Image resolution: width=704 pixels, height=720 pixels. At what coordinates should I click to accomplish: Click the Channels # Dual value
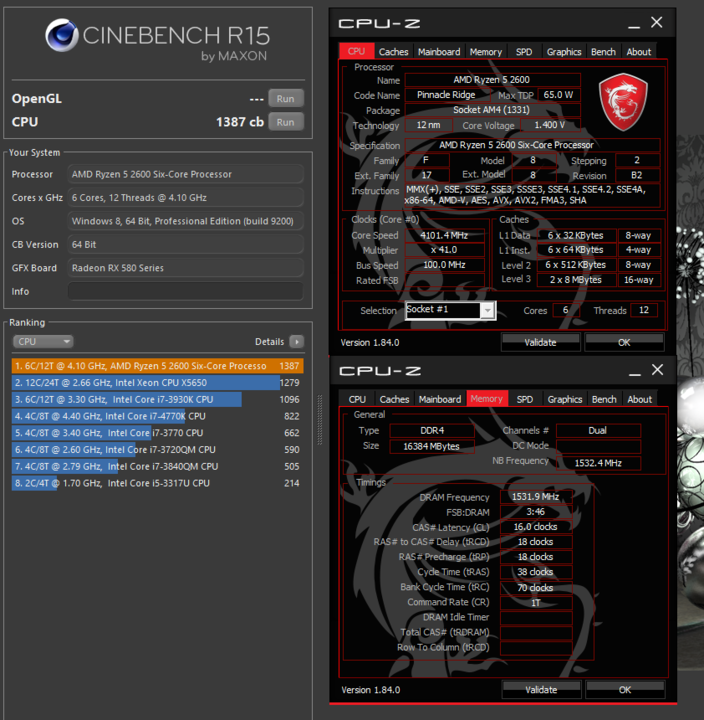pyautogui.click(x=598, y=431)
